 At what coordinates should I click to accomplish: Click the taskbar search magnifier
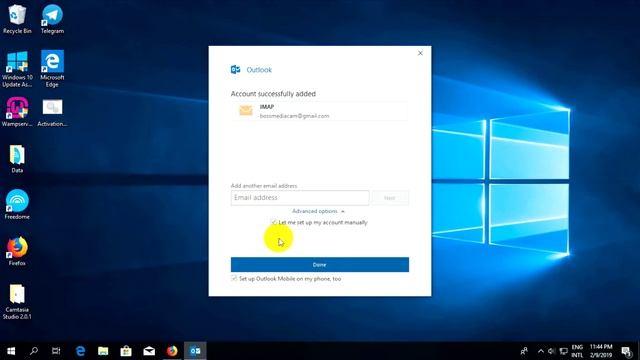point(34,351)
